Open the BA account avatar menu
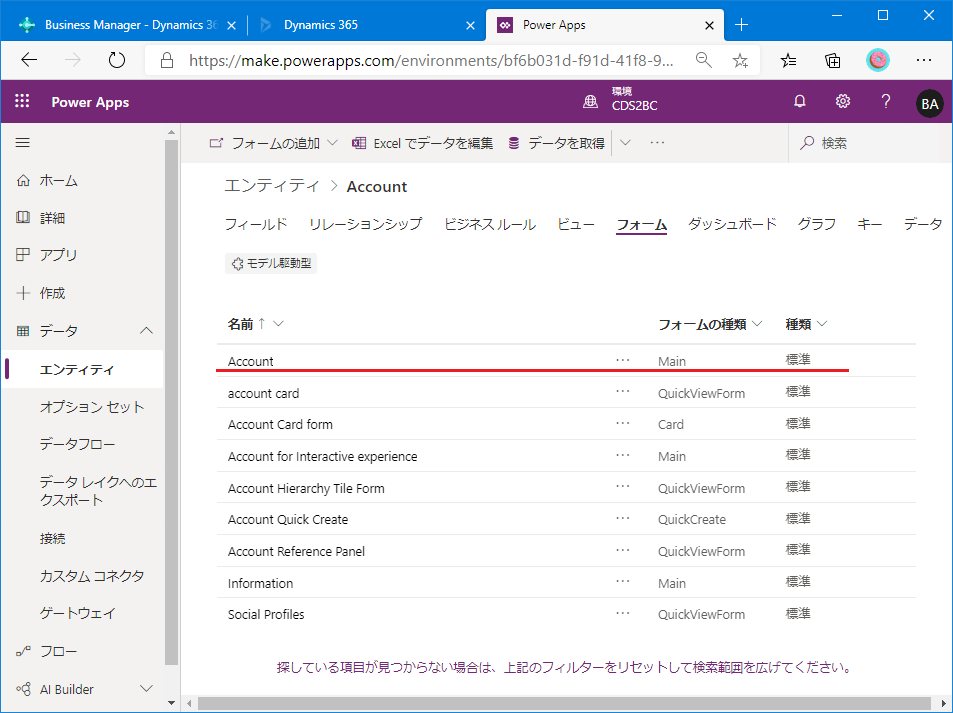 point(929,104)
